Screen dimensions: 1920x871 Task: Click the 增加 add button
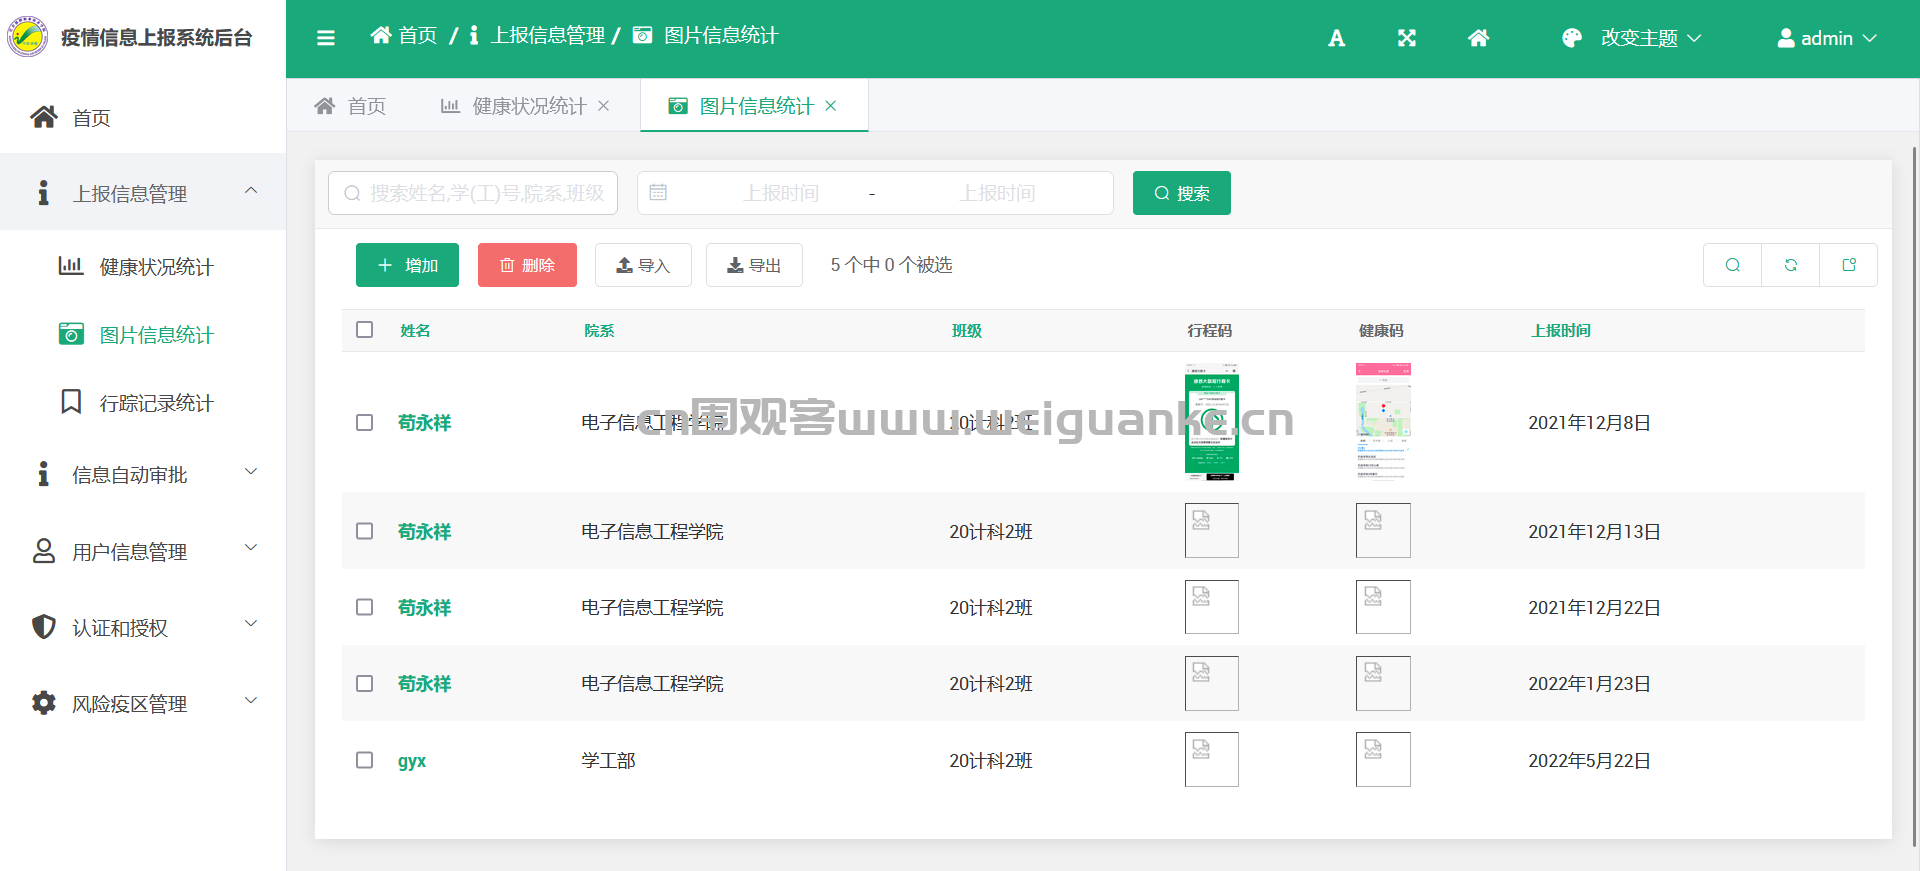[x=407, y=265]
